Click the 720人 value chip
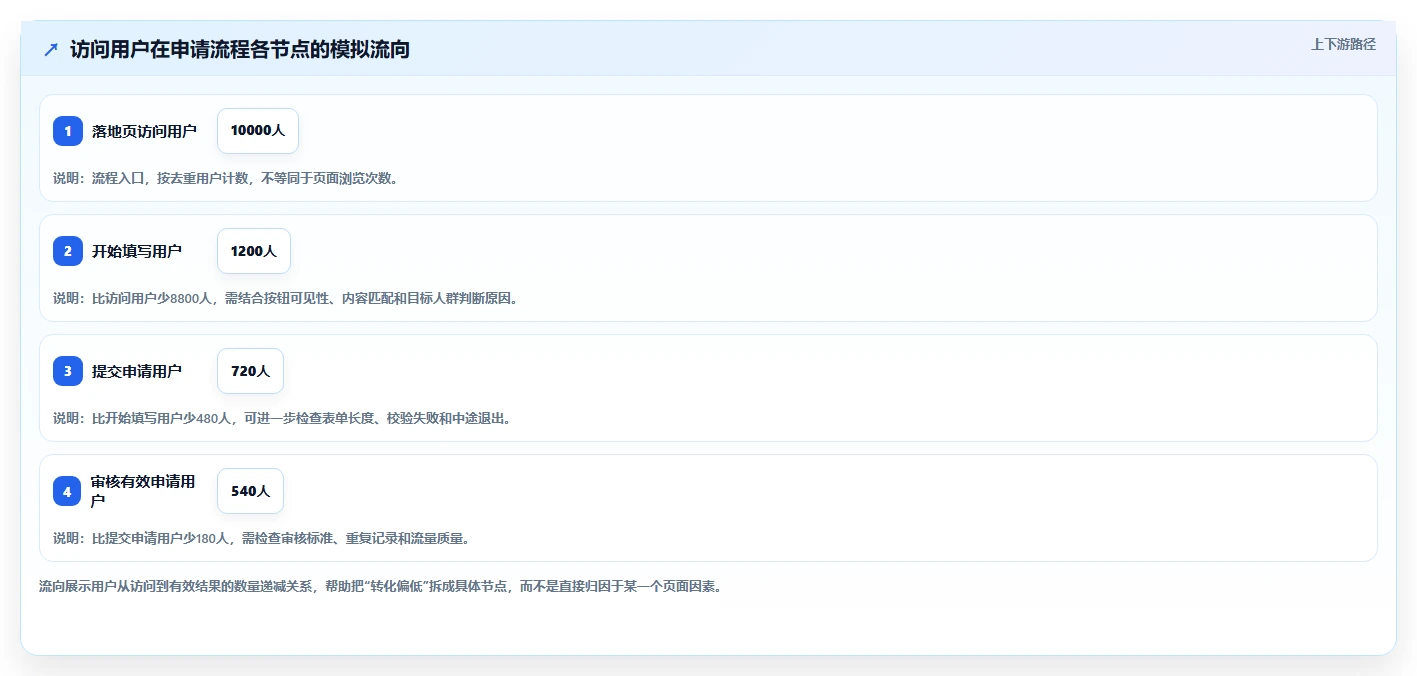This screenshot has height=676, width=1417. coord(251,371)
